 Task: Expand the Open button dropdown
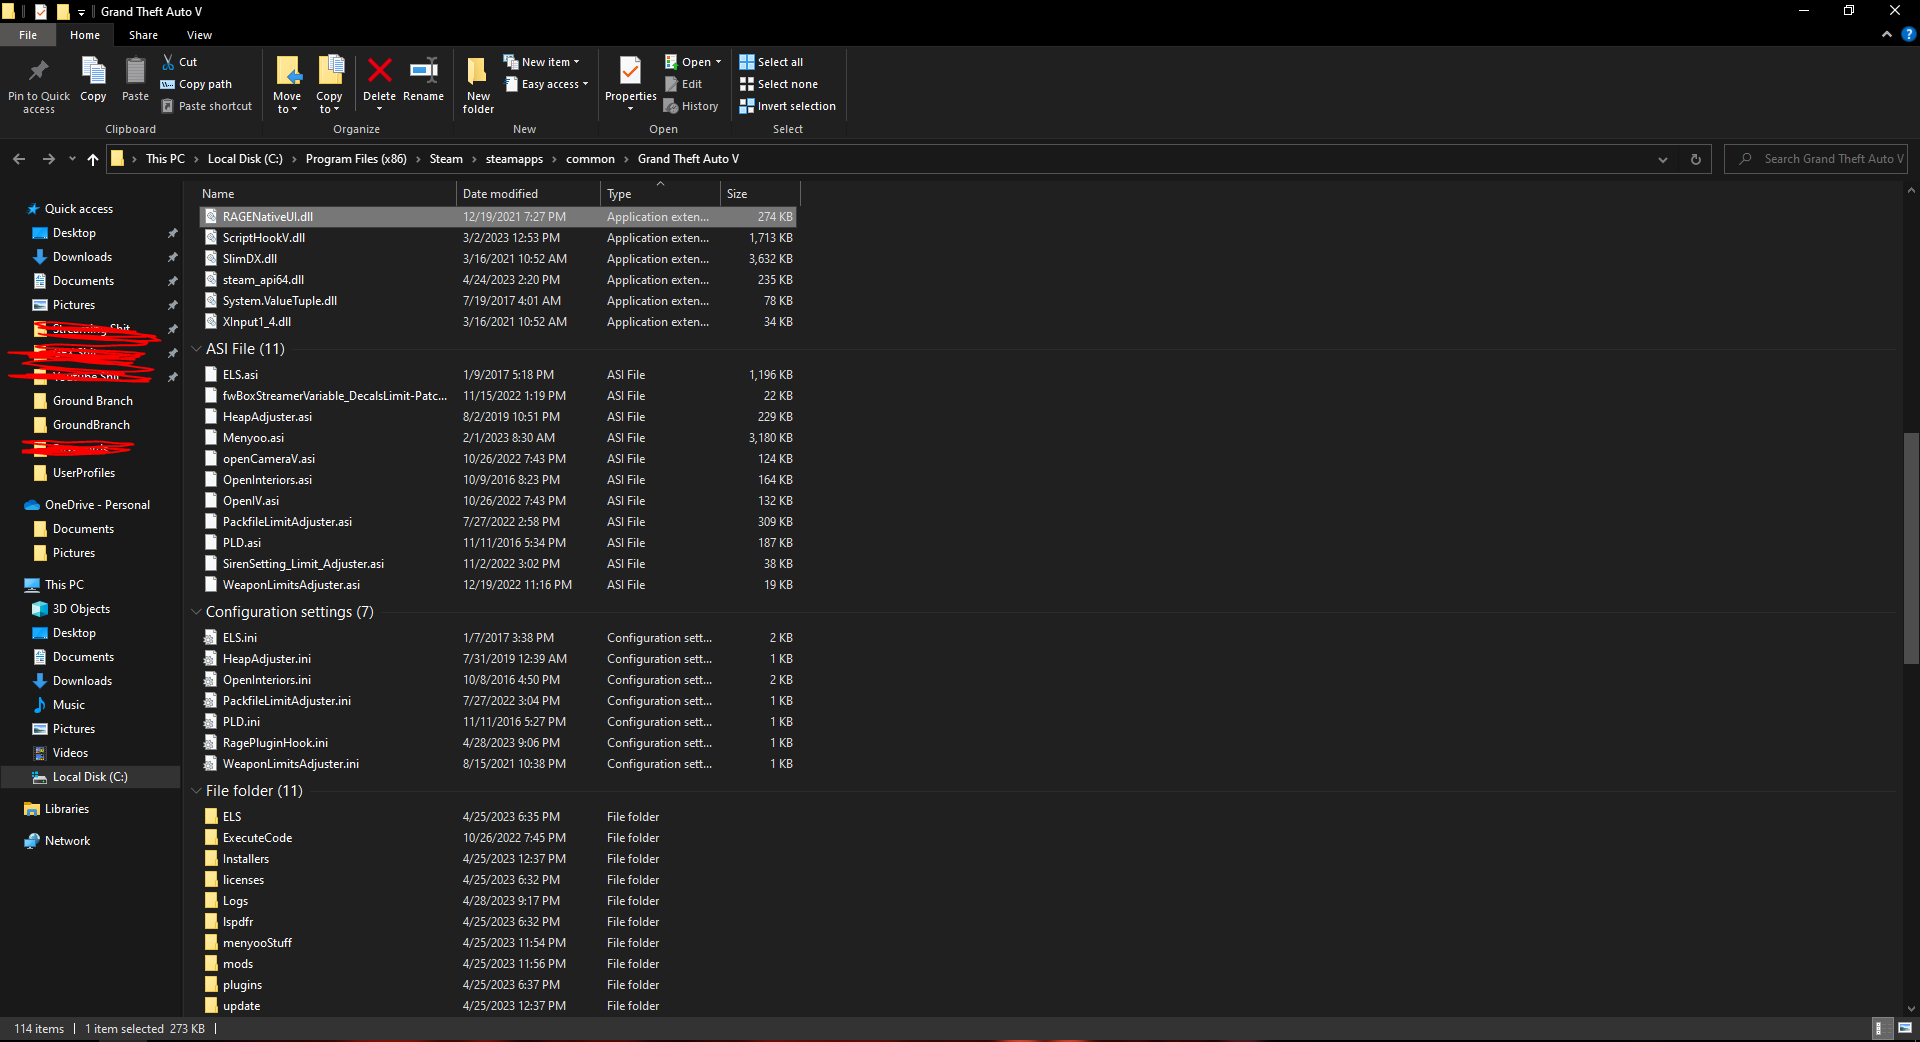pyautogui.click(x=718, y=62)
